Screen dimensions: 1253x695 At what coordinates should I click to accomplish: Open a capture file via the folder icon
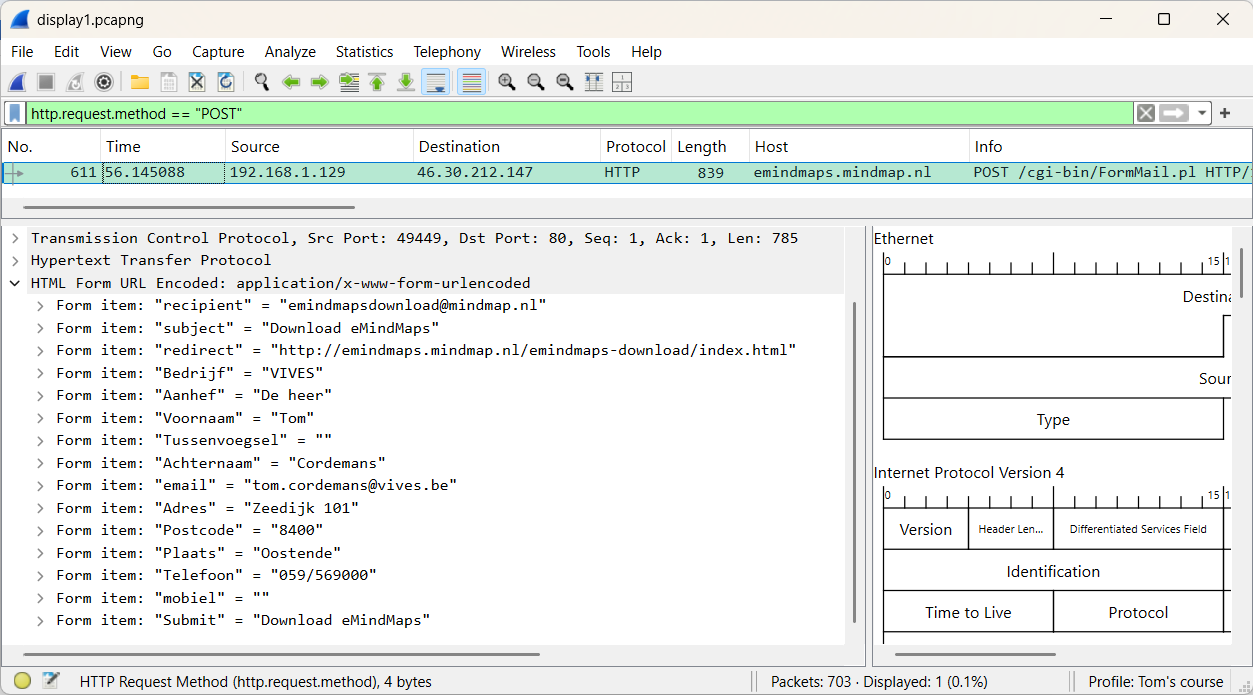[140, 82]
